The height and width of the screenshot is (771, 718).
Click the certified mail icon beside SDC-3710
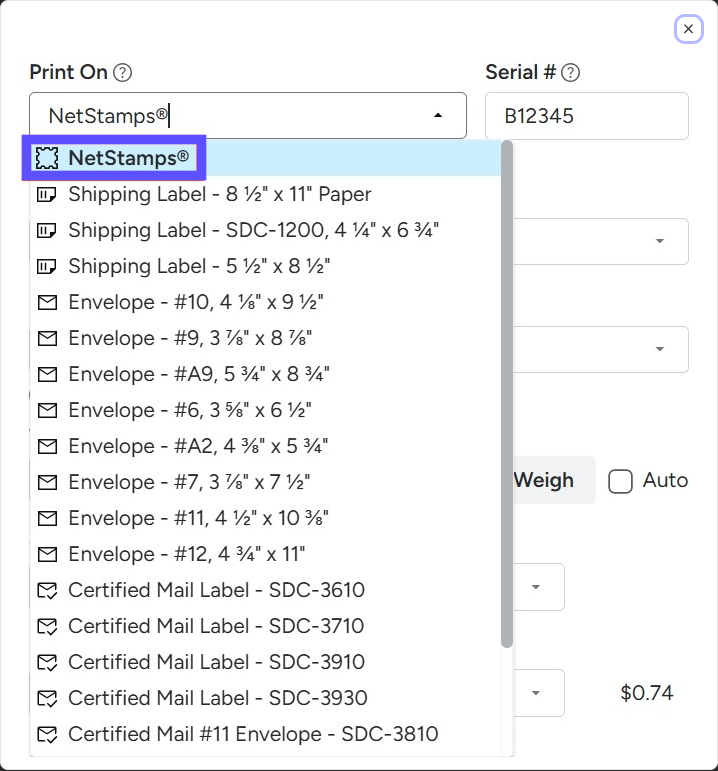click(47, 626)
